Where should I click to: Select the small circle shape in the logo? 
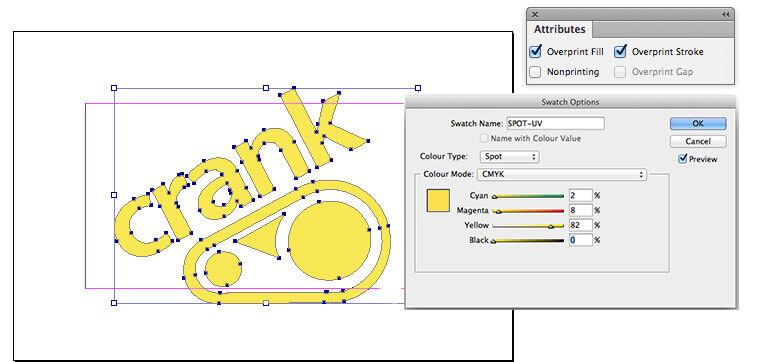(223, 268)
